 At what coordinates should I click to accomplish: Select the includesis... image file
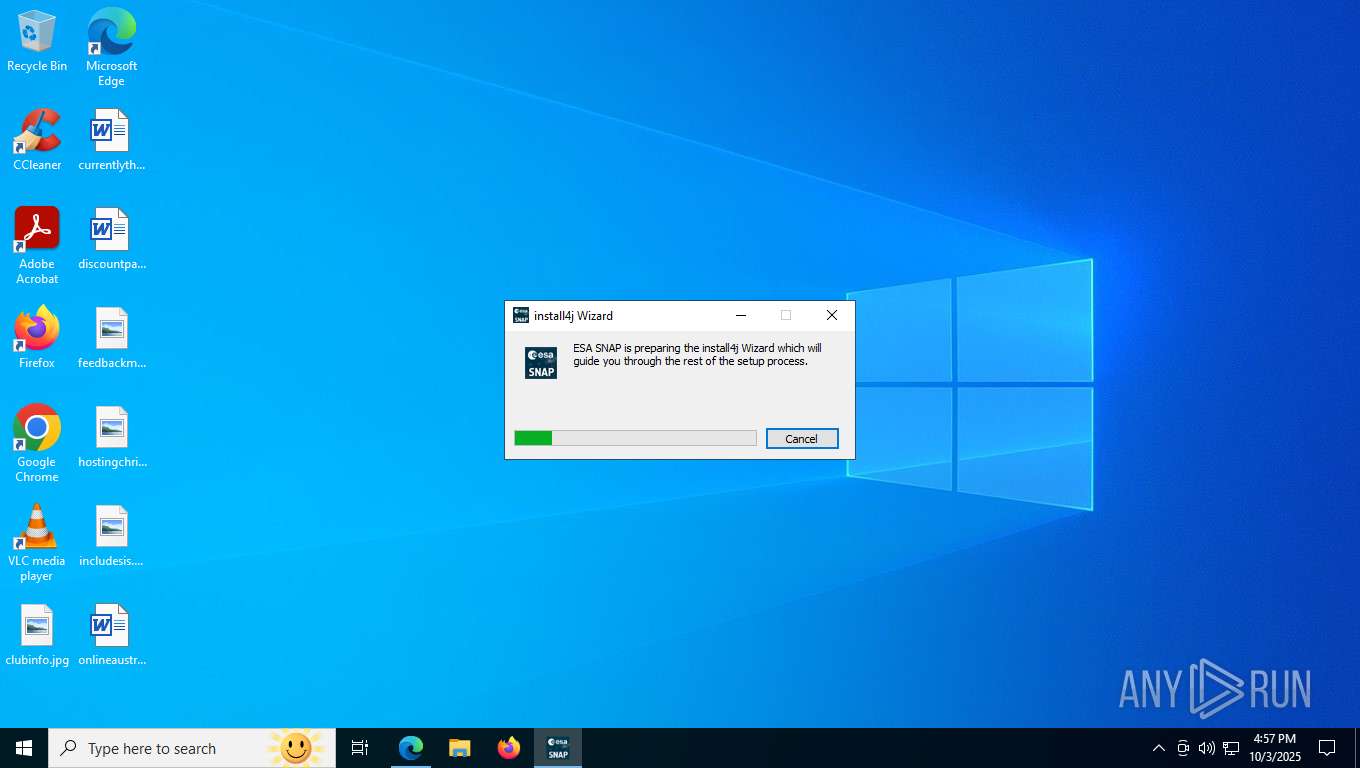click(111, 536)
